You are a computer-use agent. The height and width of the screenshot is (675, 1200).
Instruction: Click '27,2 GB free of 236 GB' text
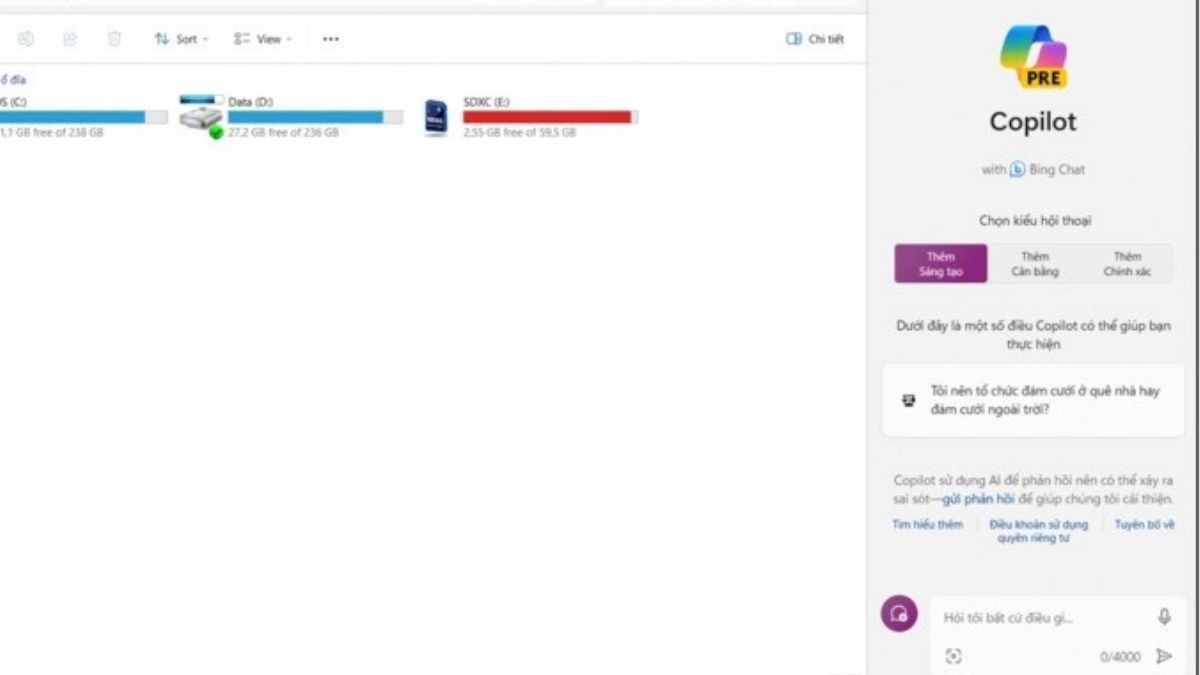[283, 132]
